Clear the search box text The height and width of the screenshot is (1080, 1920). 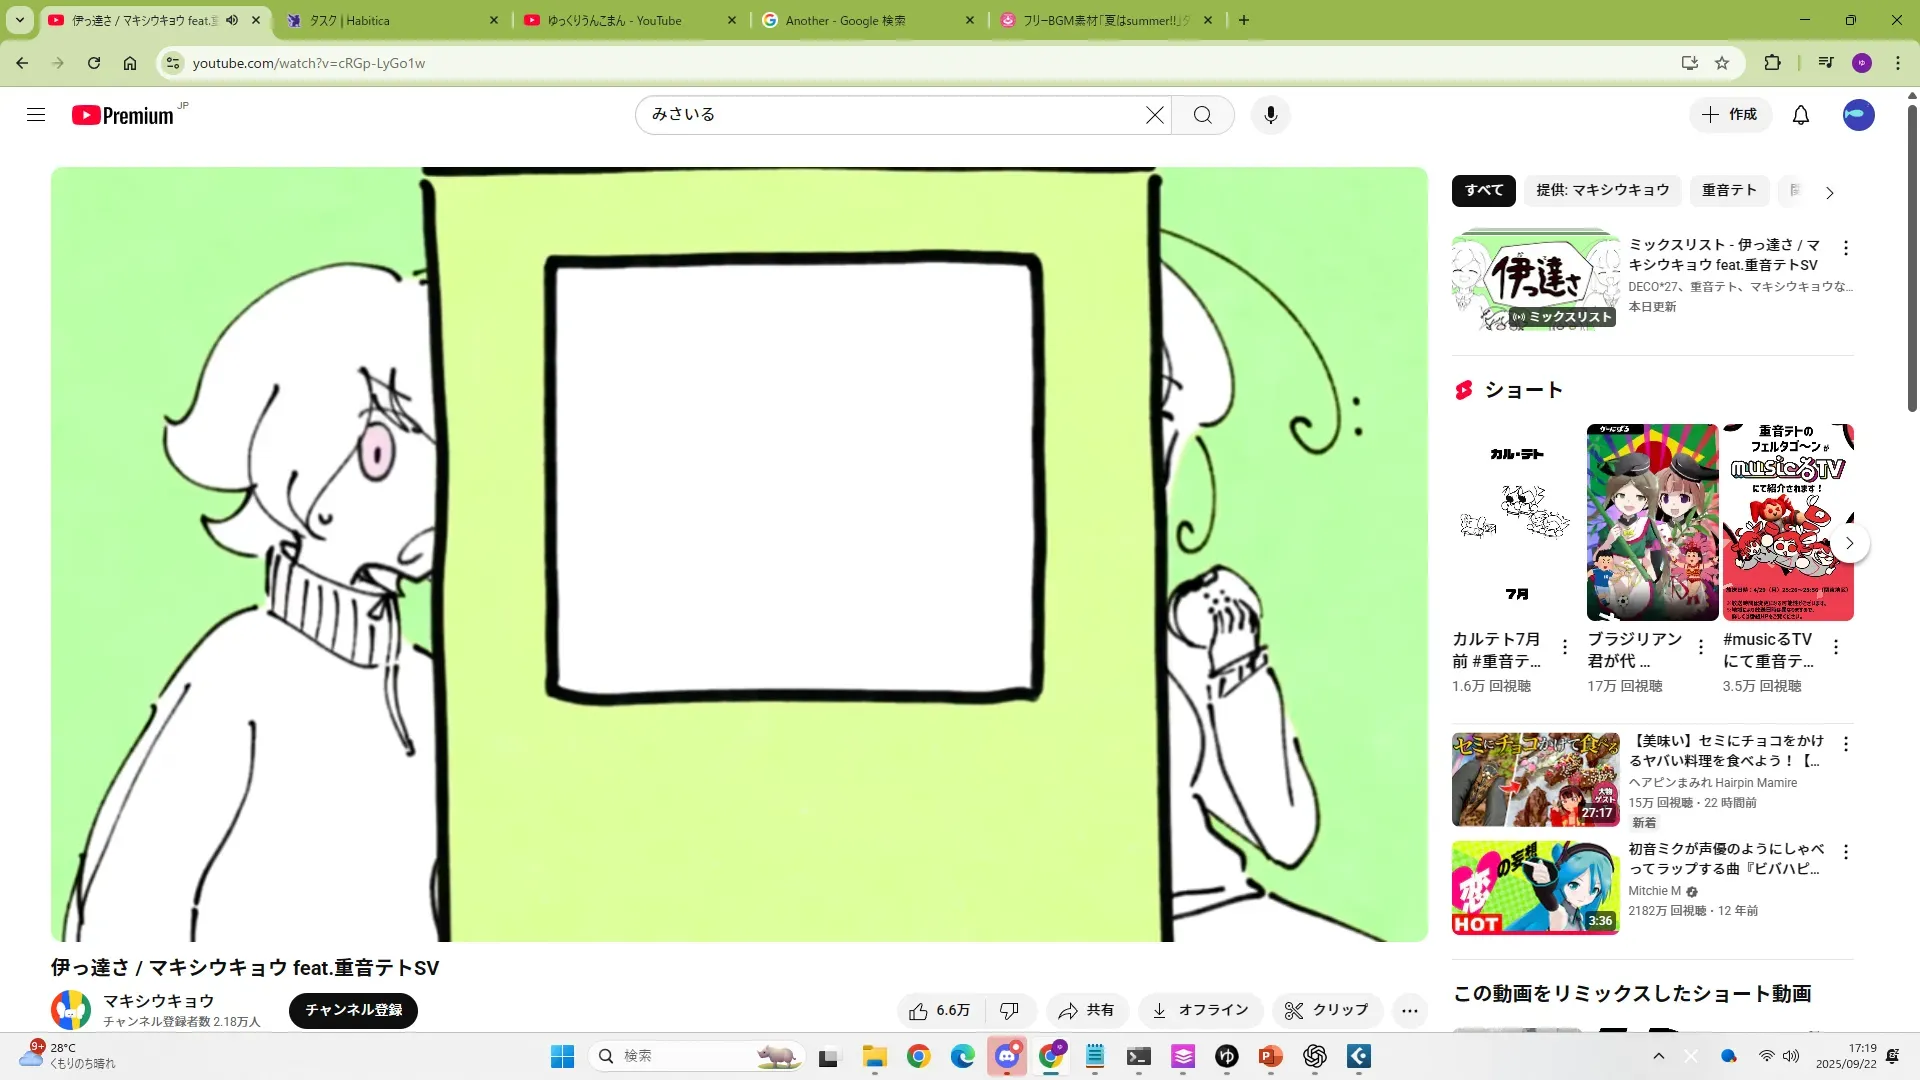(x=1154, y=115)
